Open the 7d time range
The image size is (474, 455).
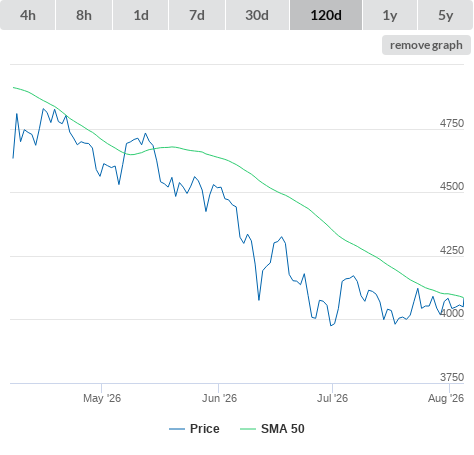(197, 15)
